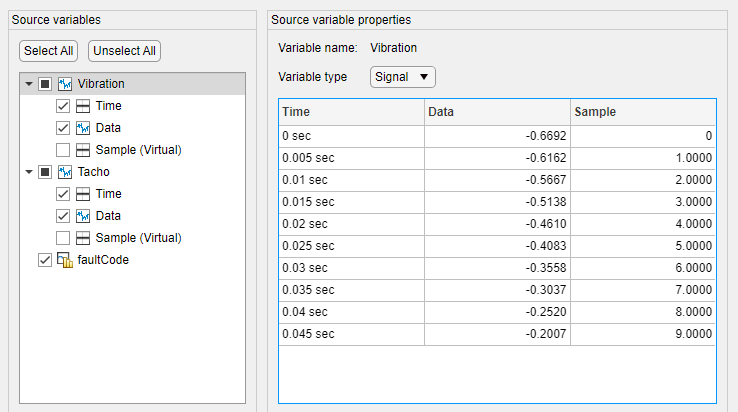Click the Unselect All button

tap(124, 51)
